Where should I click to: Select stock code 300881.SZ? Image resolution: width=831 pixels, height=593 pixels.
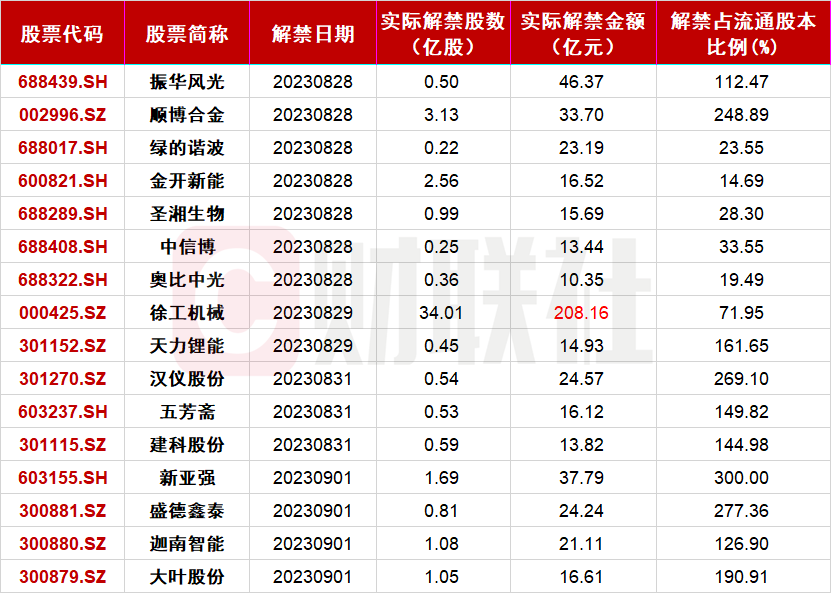pyautogui.click(x=63, y=510)
